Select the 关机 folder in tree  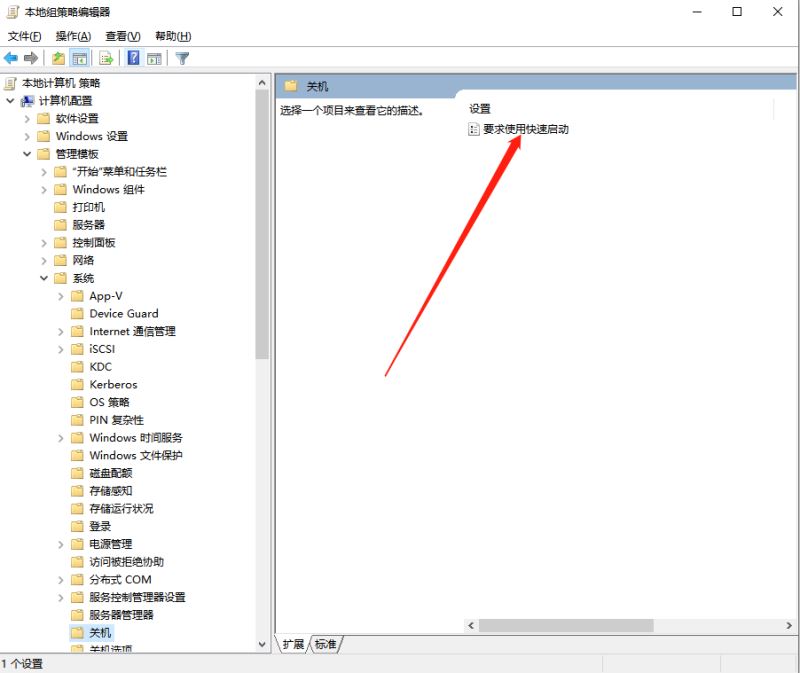(100, 633)
